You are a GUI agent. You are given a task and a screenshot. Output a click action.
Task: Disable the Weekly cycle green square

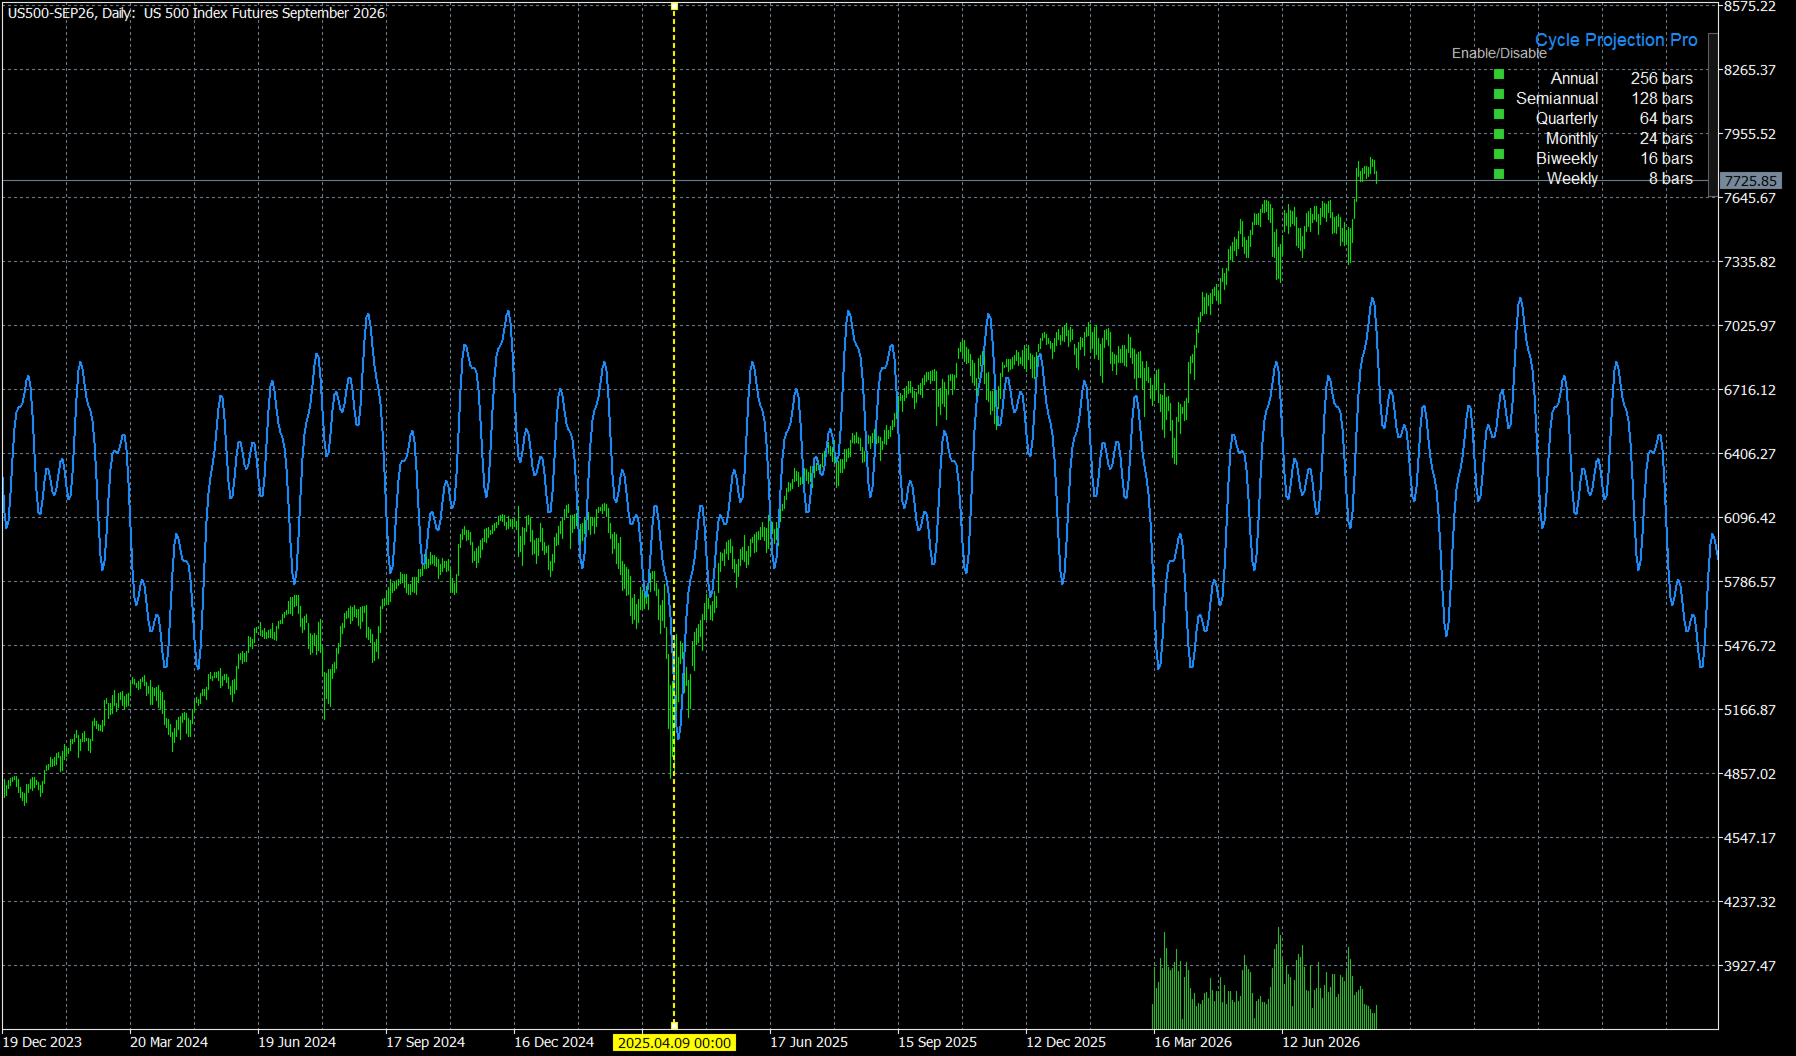[x=1499, y=174]
